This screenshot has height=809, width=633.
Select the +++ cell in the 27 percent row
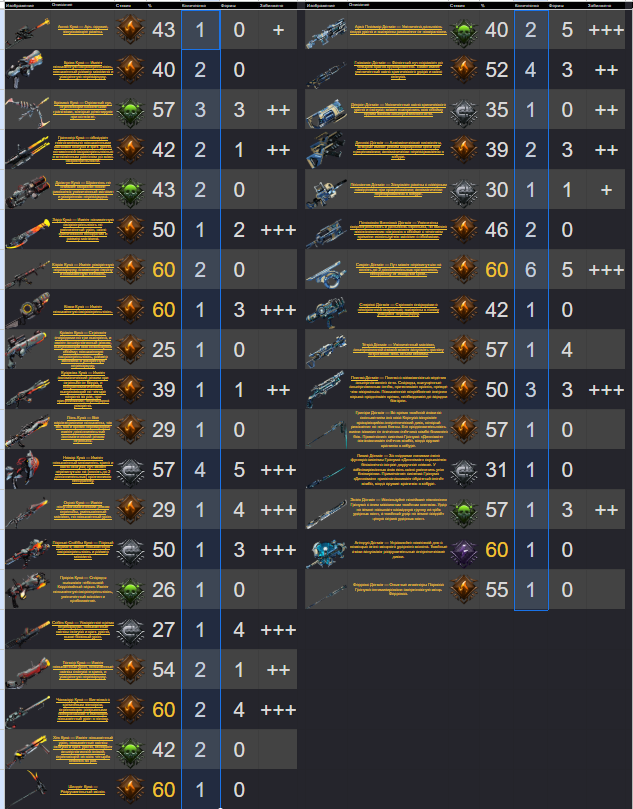click(x=278, y=630)
